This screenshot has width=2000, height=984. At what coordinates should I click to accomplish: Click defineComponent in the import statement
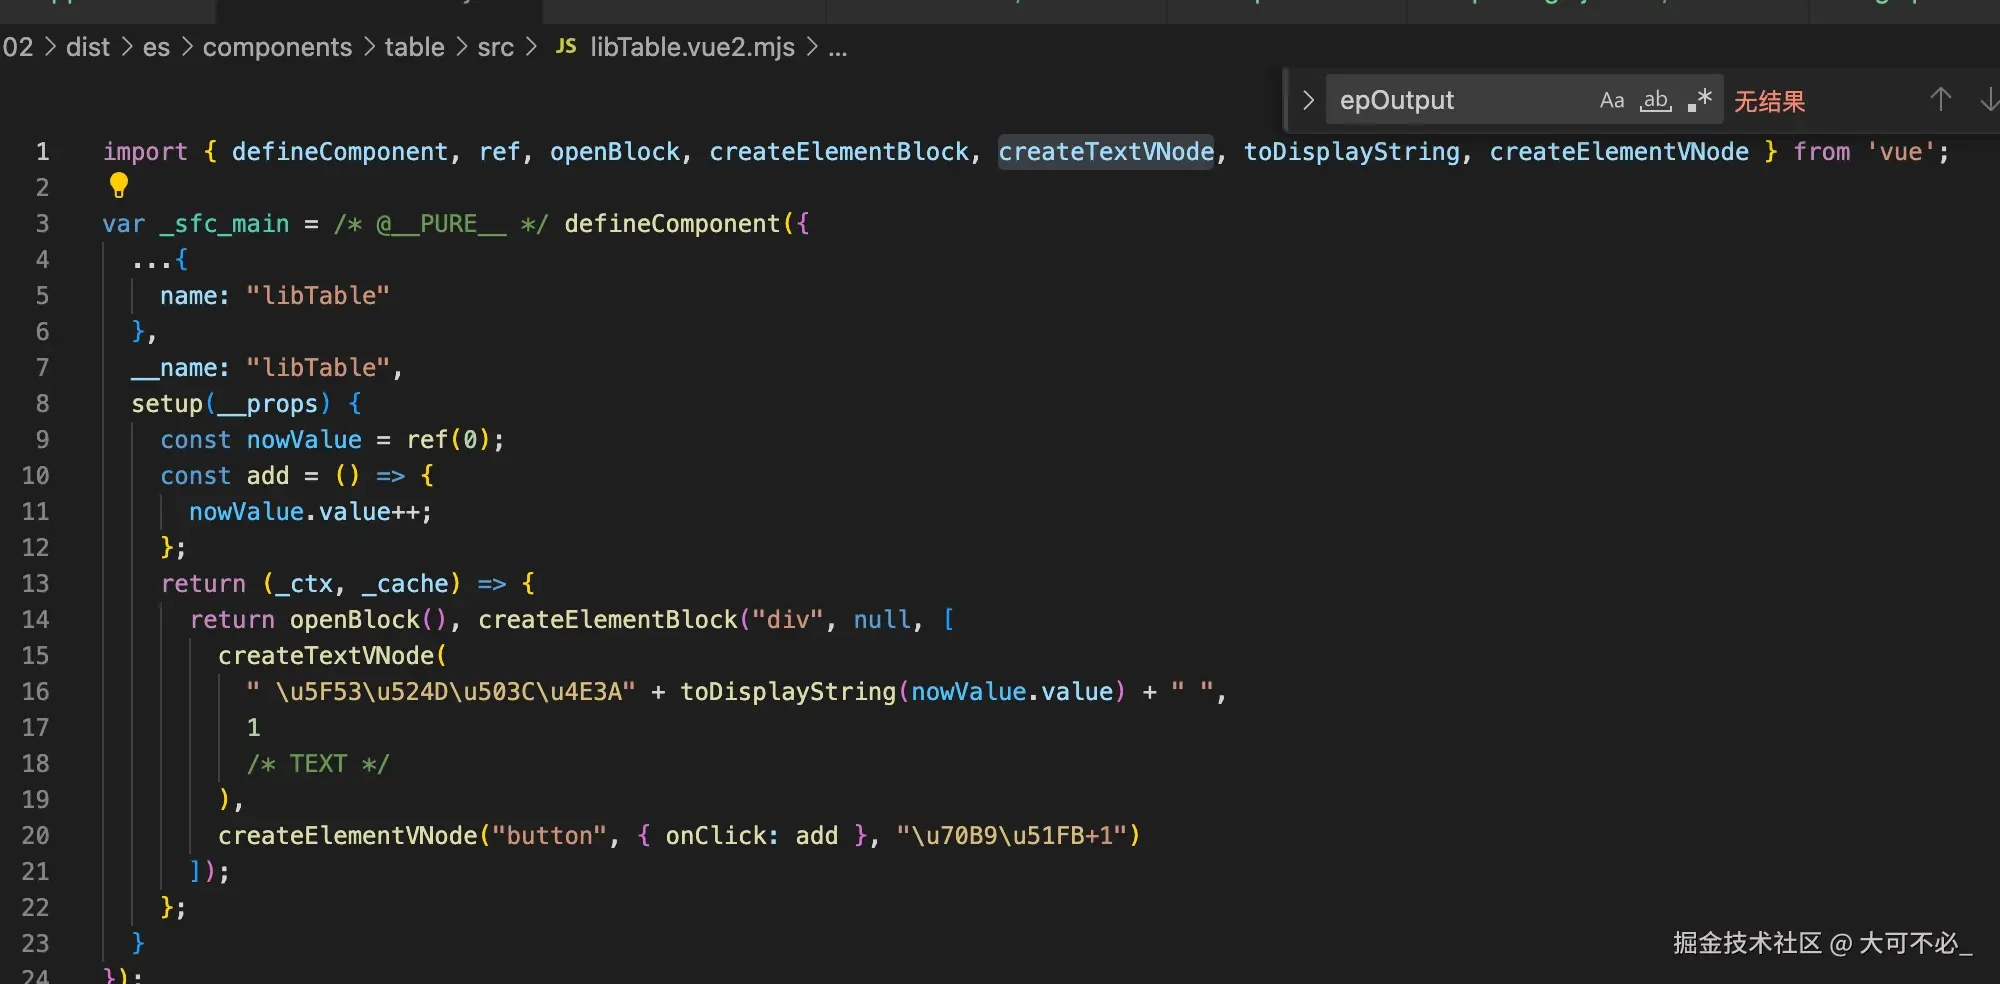(340, 151)
